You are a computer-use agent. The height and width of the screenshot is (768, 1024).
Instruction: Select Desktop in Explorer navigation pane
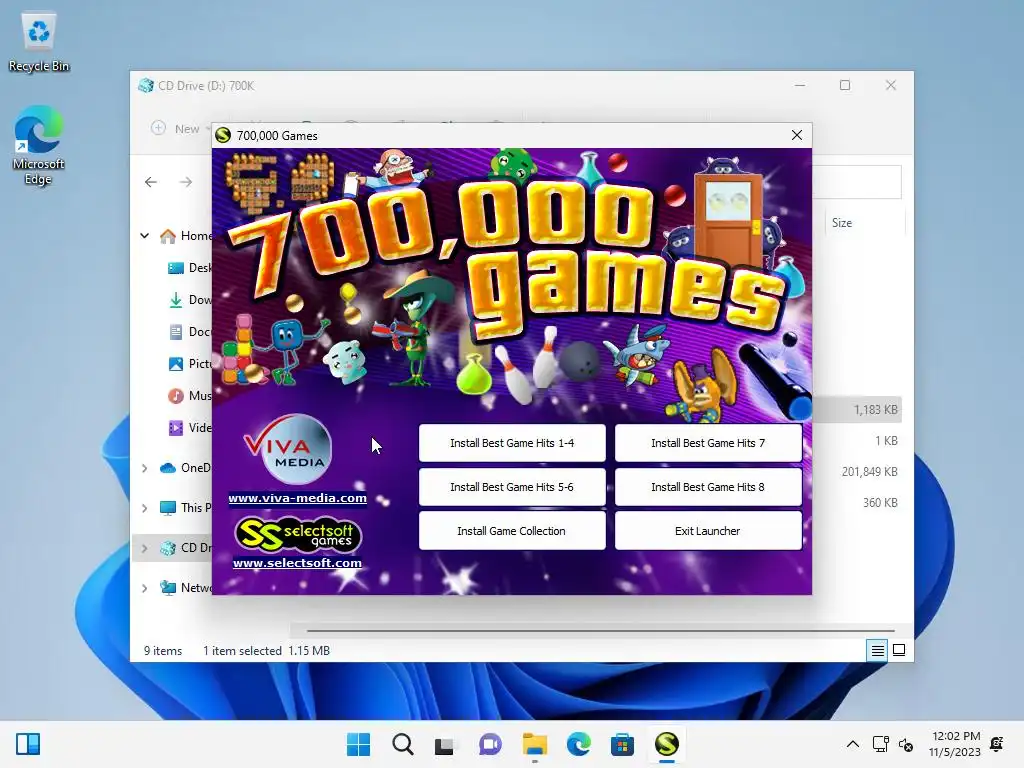point(189,268)
